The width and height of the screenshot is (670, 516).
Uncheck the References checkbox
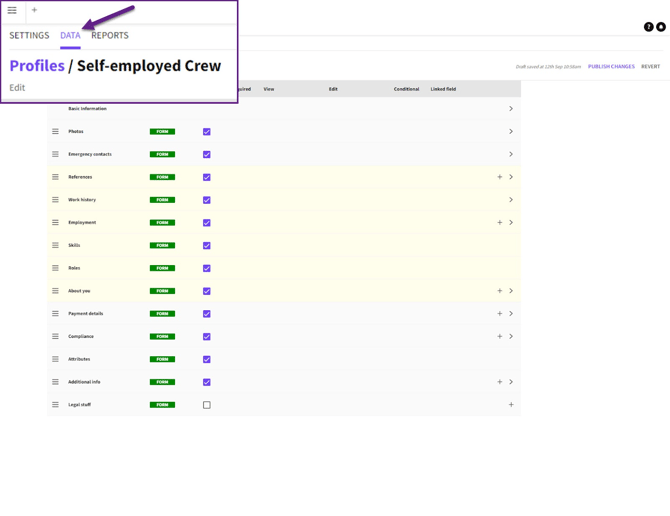(207, 177)
